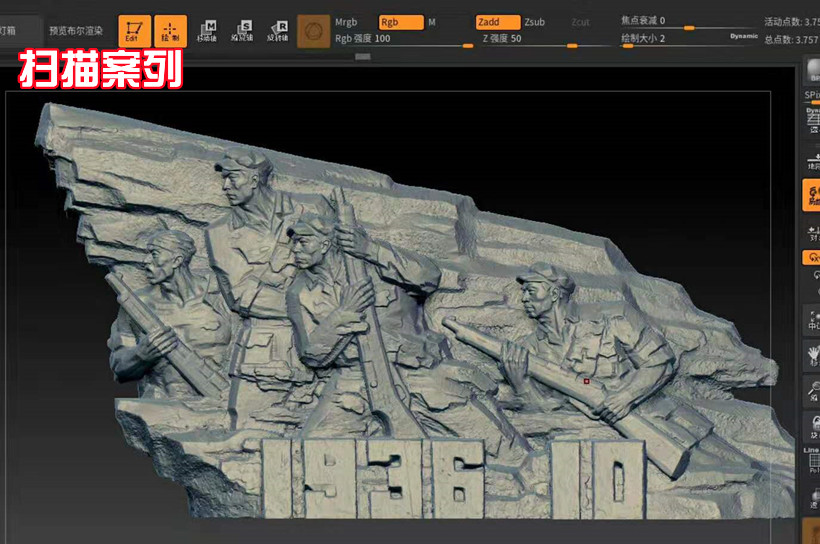Select the Move tool

pyautogui.click(x=210, y=30)
